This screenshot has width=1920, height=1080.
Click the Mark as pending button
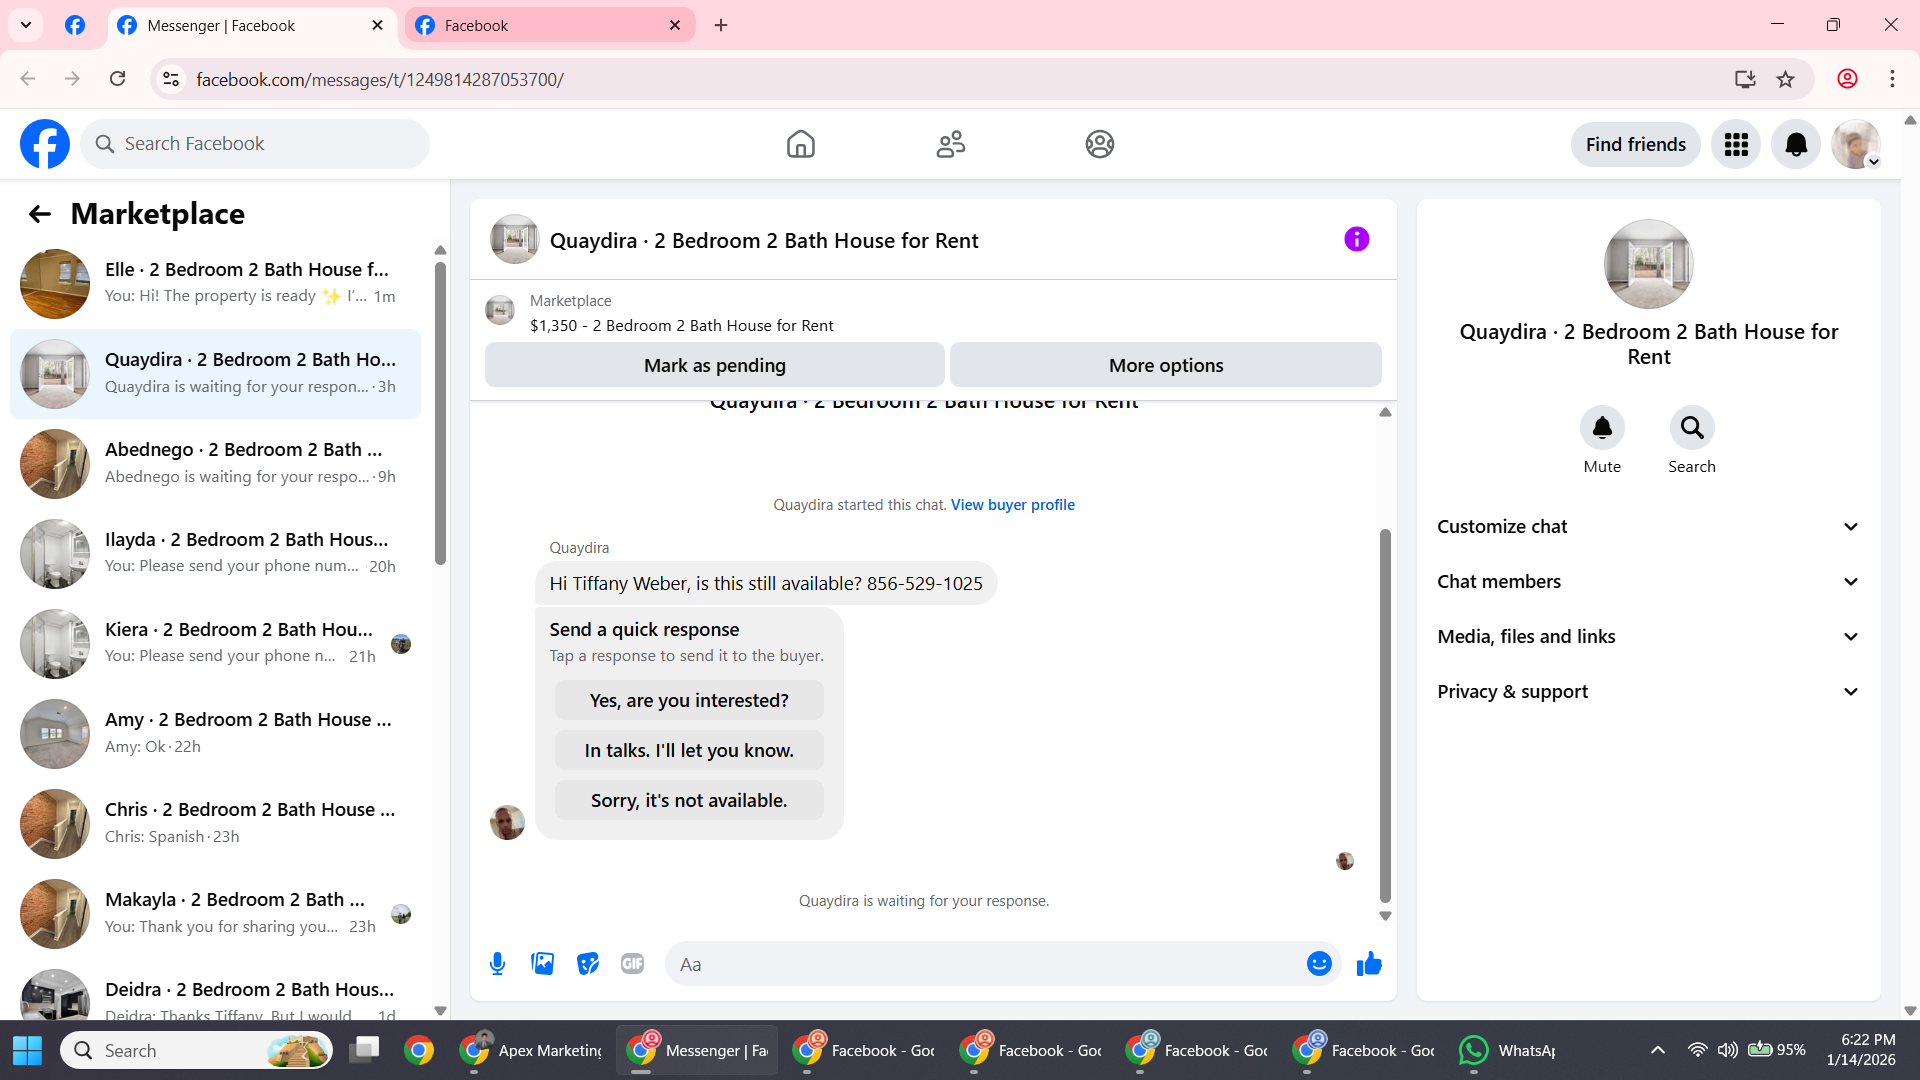[714, 366]
